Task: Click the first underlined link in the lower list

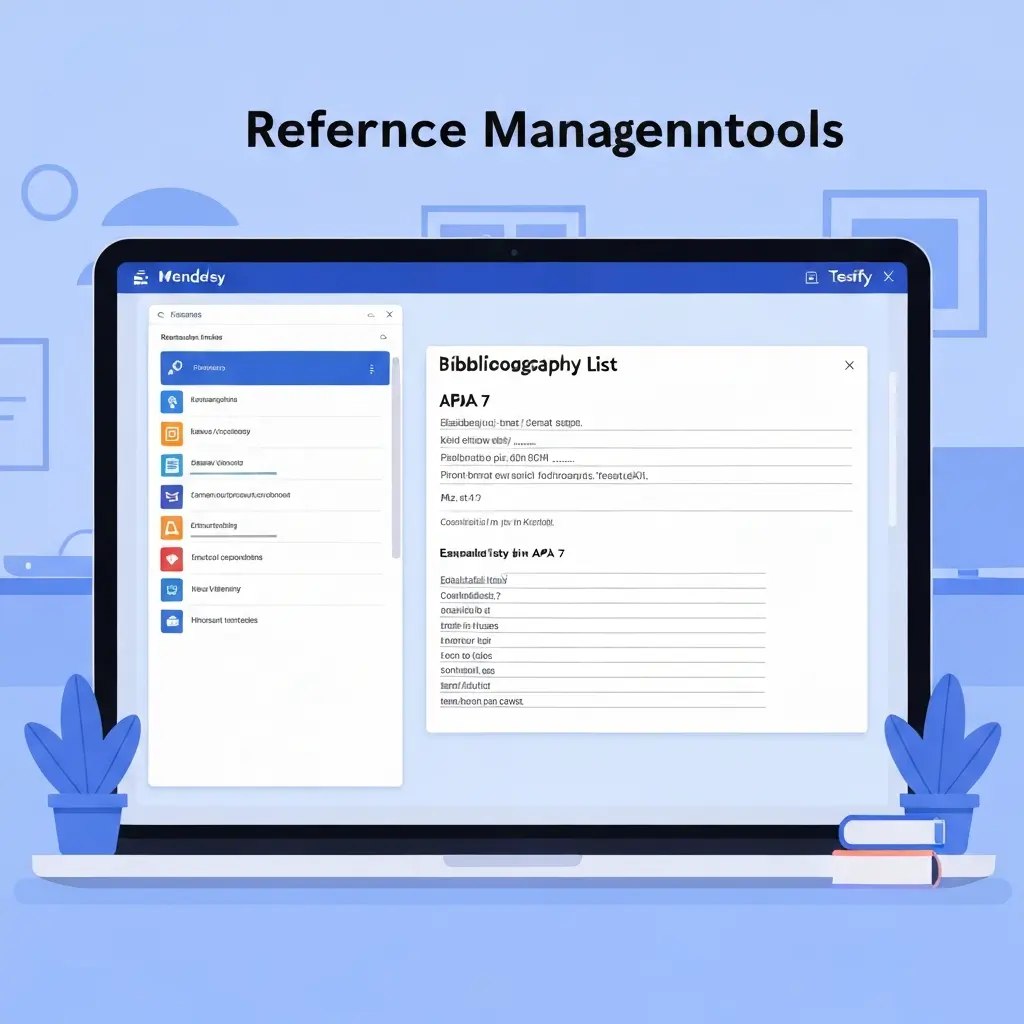Action: tap(473, 580)
